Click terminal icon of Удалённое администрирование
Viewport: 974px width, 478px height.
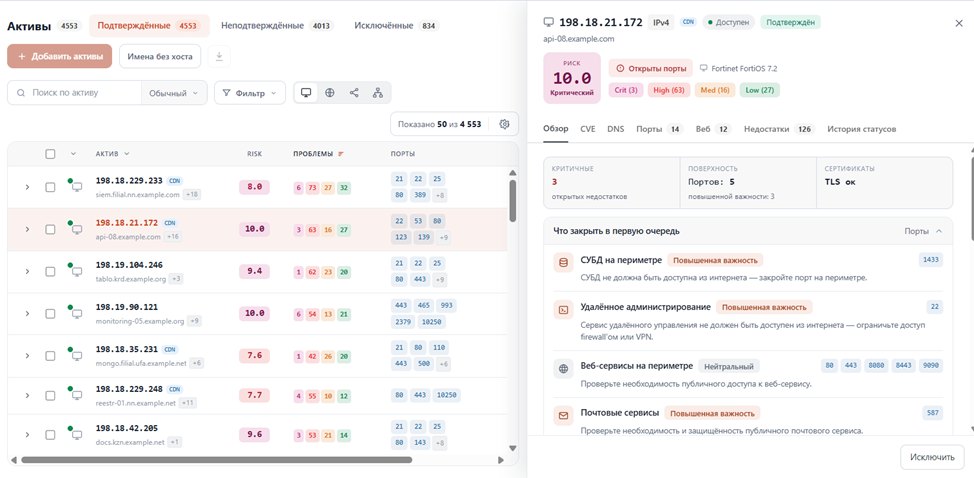(563, 309)
